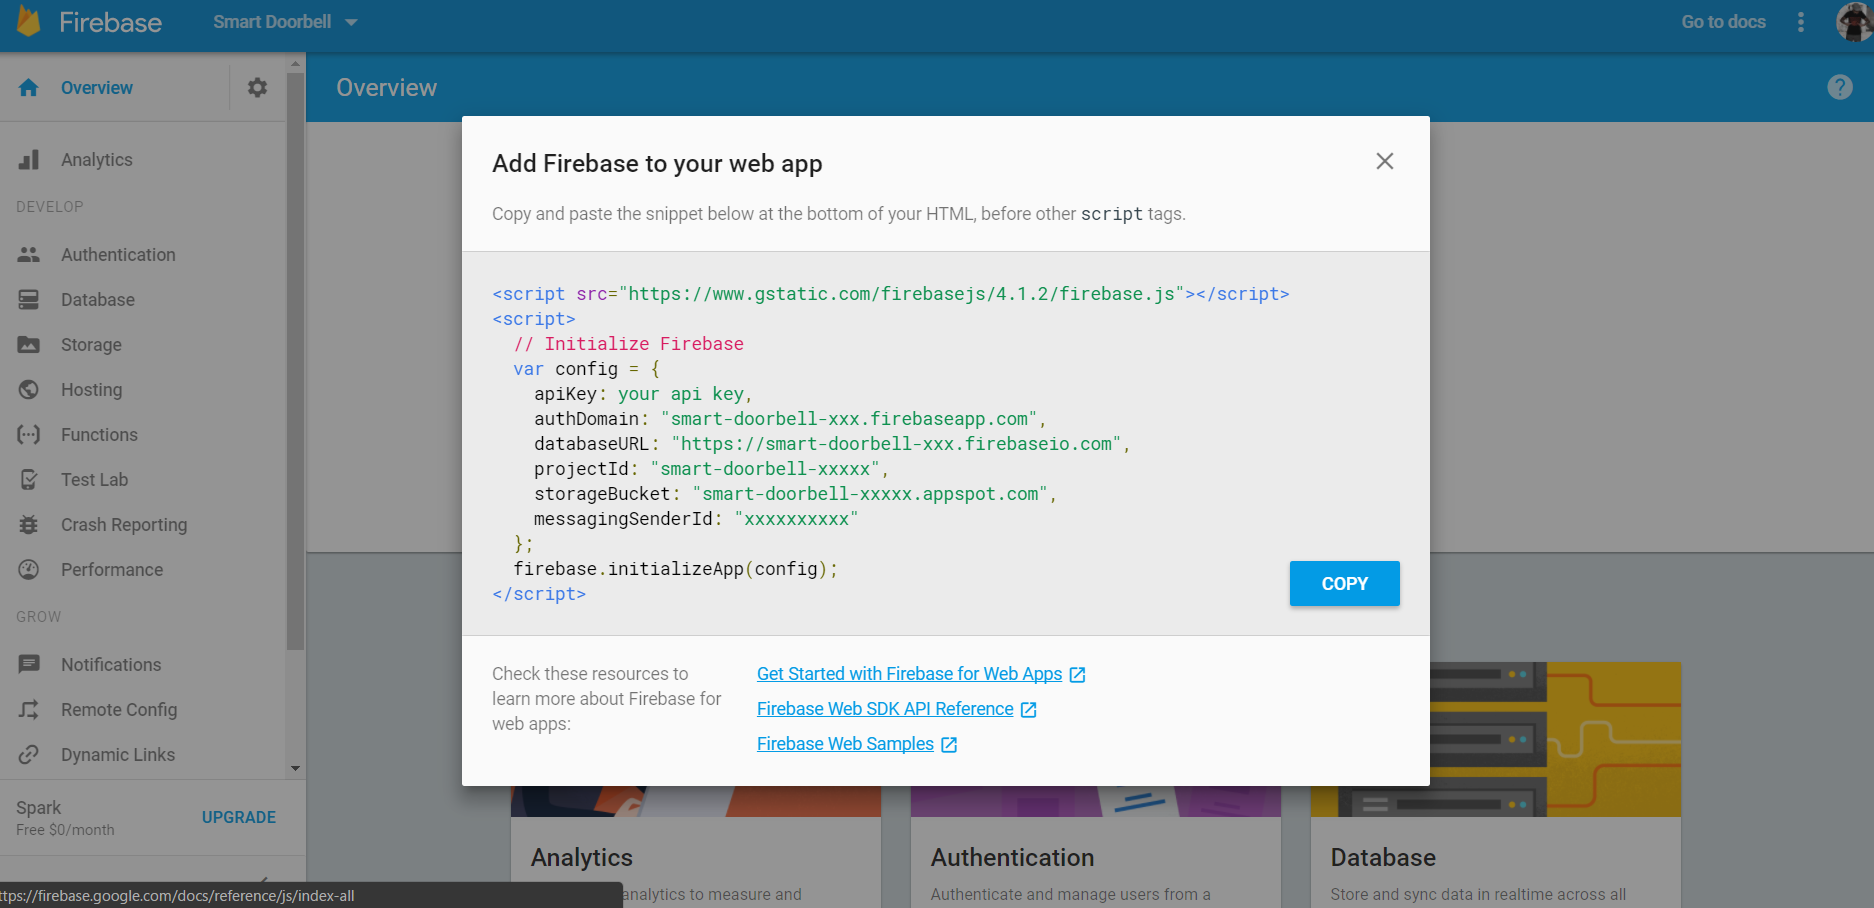Click the Functions brackets icon

click(x=29, y=435)
